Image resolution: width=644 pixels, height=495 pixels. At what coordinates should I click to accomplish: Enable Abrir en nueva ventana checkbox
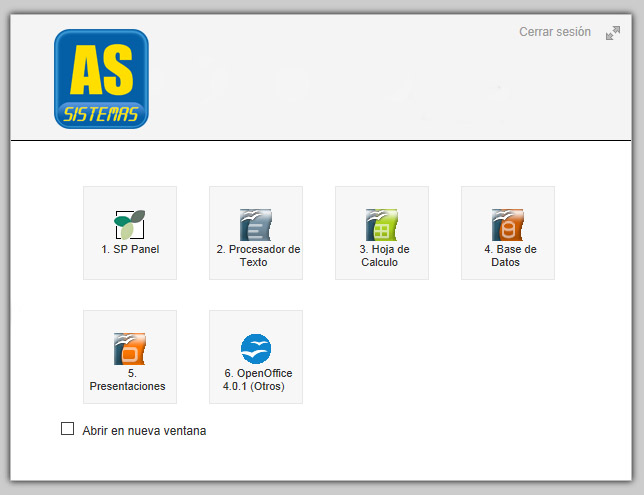67,428
